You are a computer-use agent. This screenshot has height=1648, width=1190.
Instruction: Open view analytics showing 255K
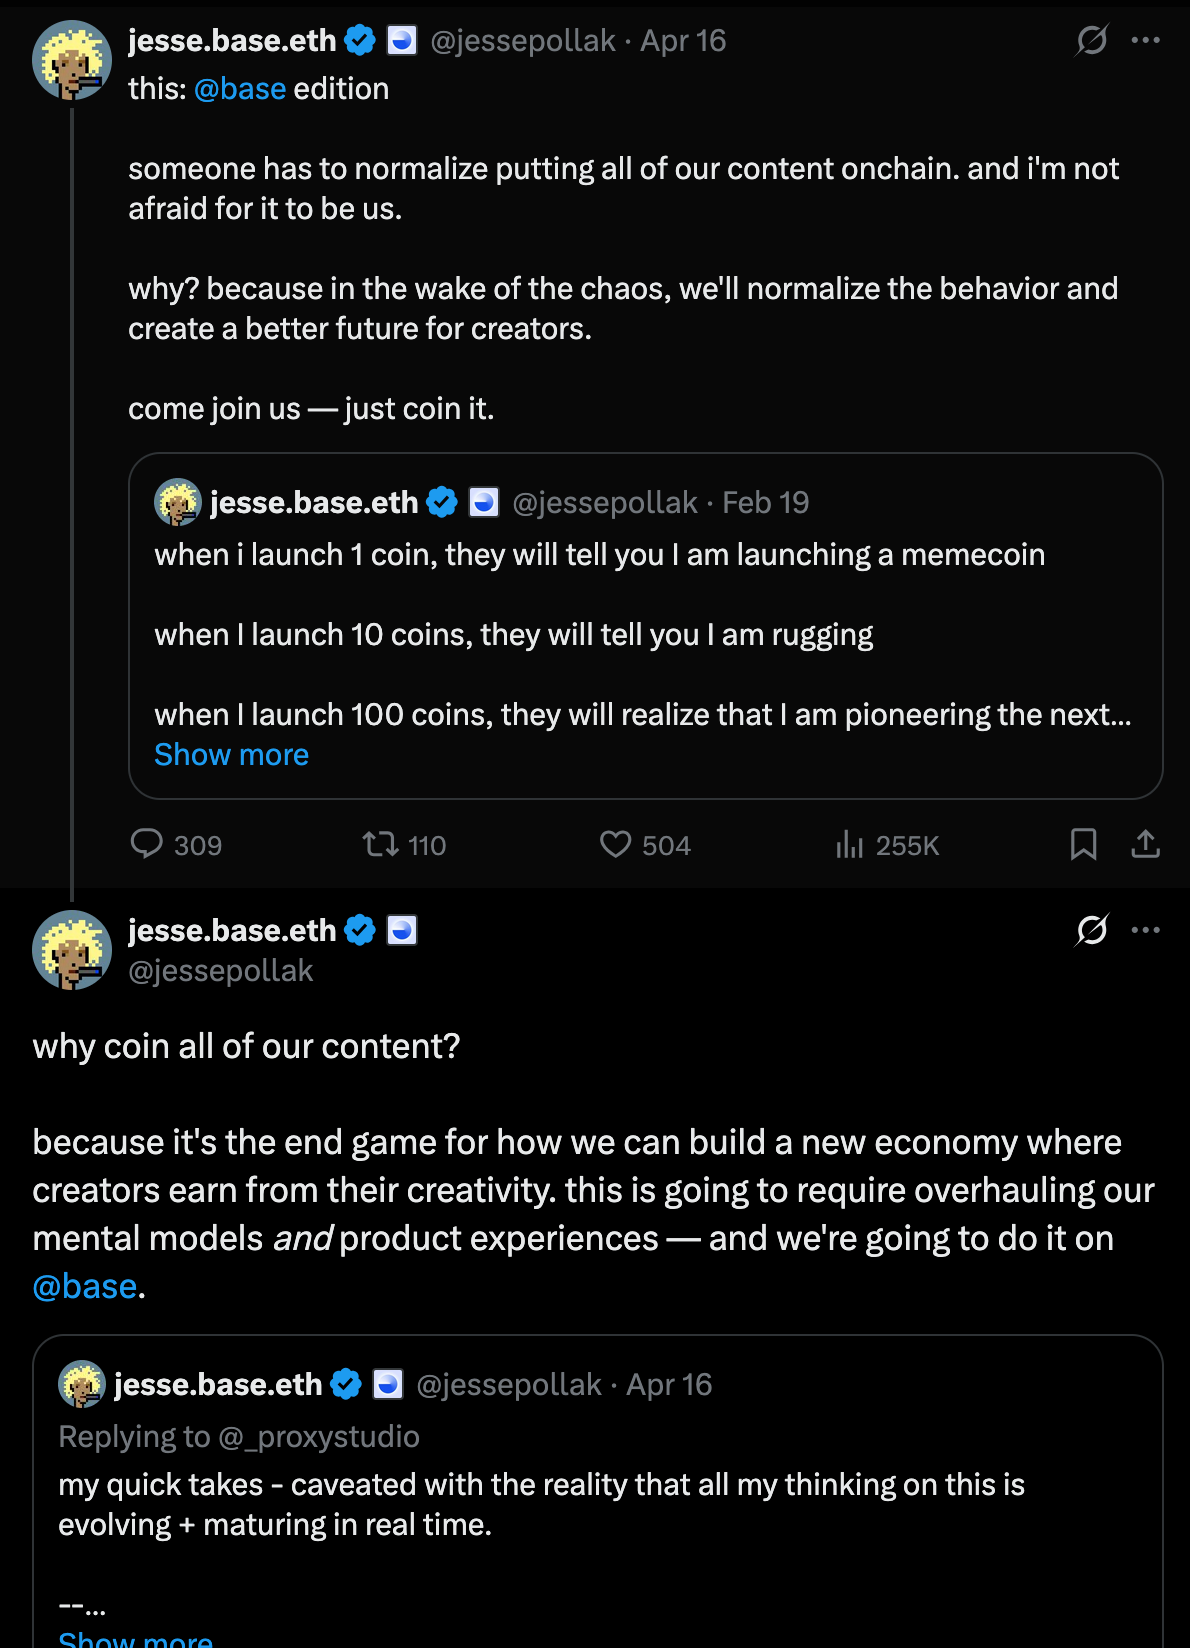pyautogui.click(x=849, y=845)
